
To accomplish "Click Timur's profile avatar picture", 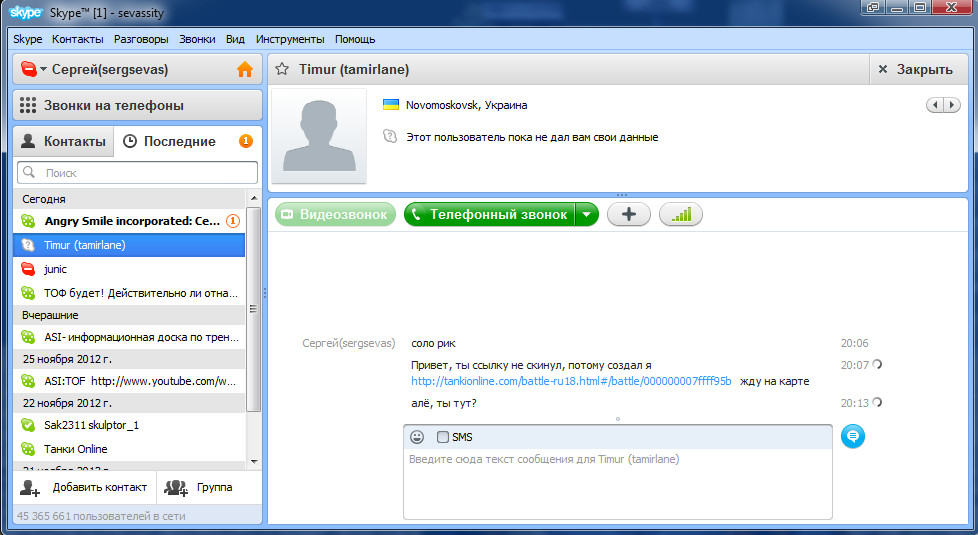I will (319, 135).
